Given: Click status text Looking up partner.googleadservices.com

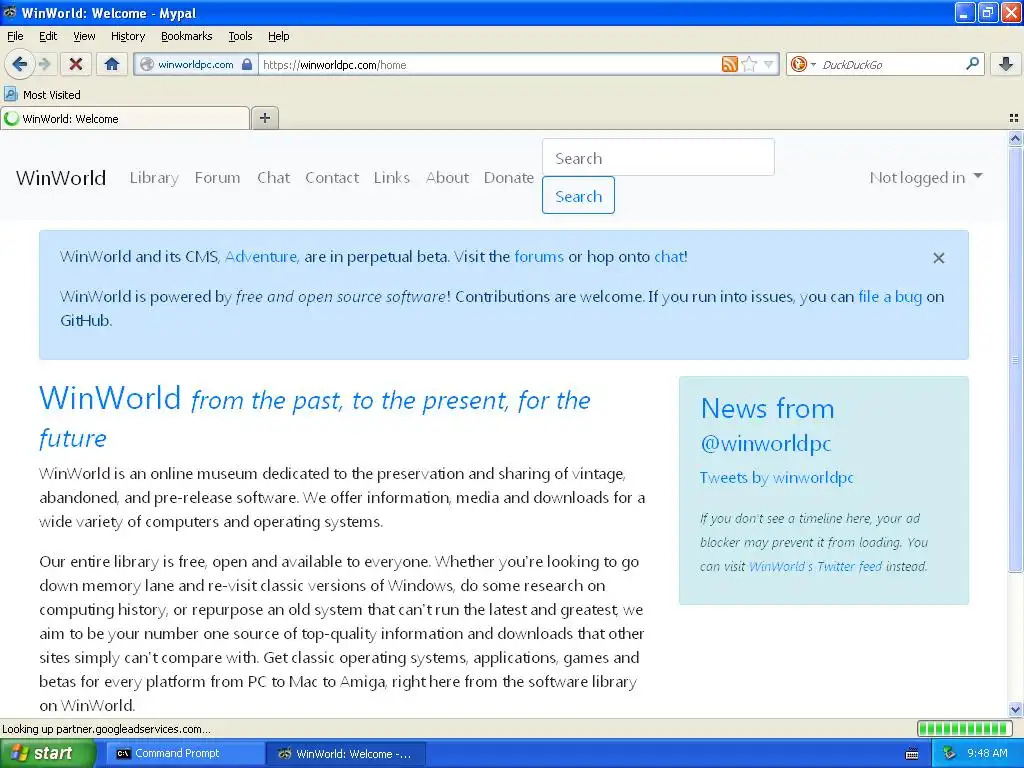Looking at the screenshot, I should pos(106,729).
